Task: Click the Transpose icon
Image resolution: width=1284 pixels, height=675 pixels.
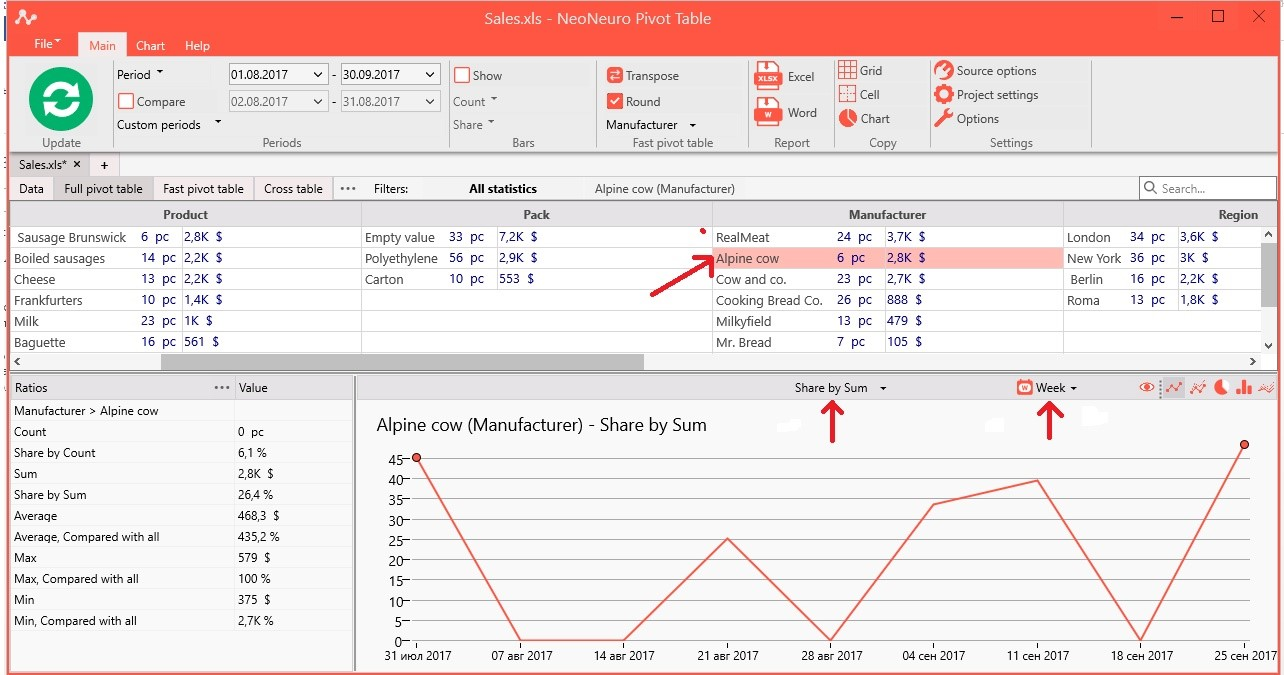Action: 615,76
